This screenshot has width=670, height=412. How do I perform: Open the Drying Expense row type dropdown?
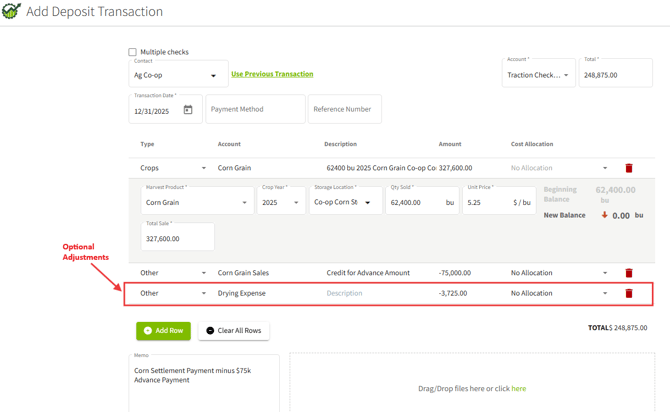204,294
